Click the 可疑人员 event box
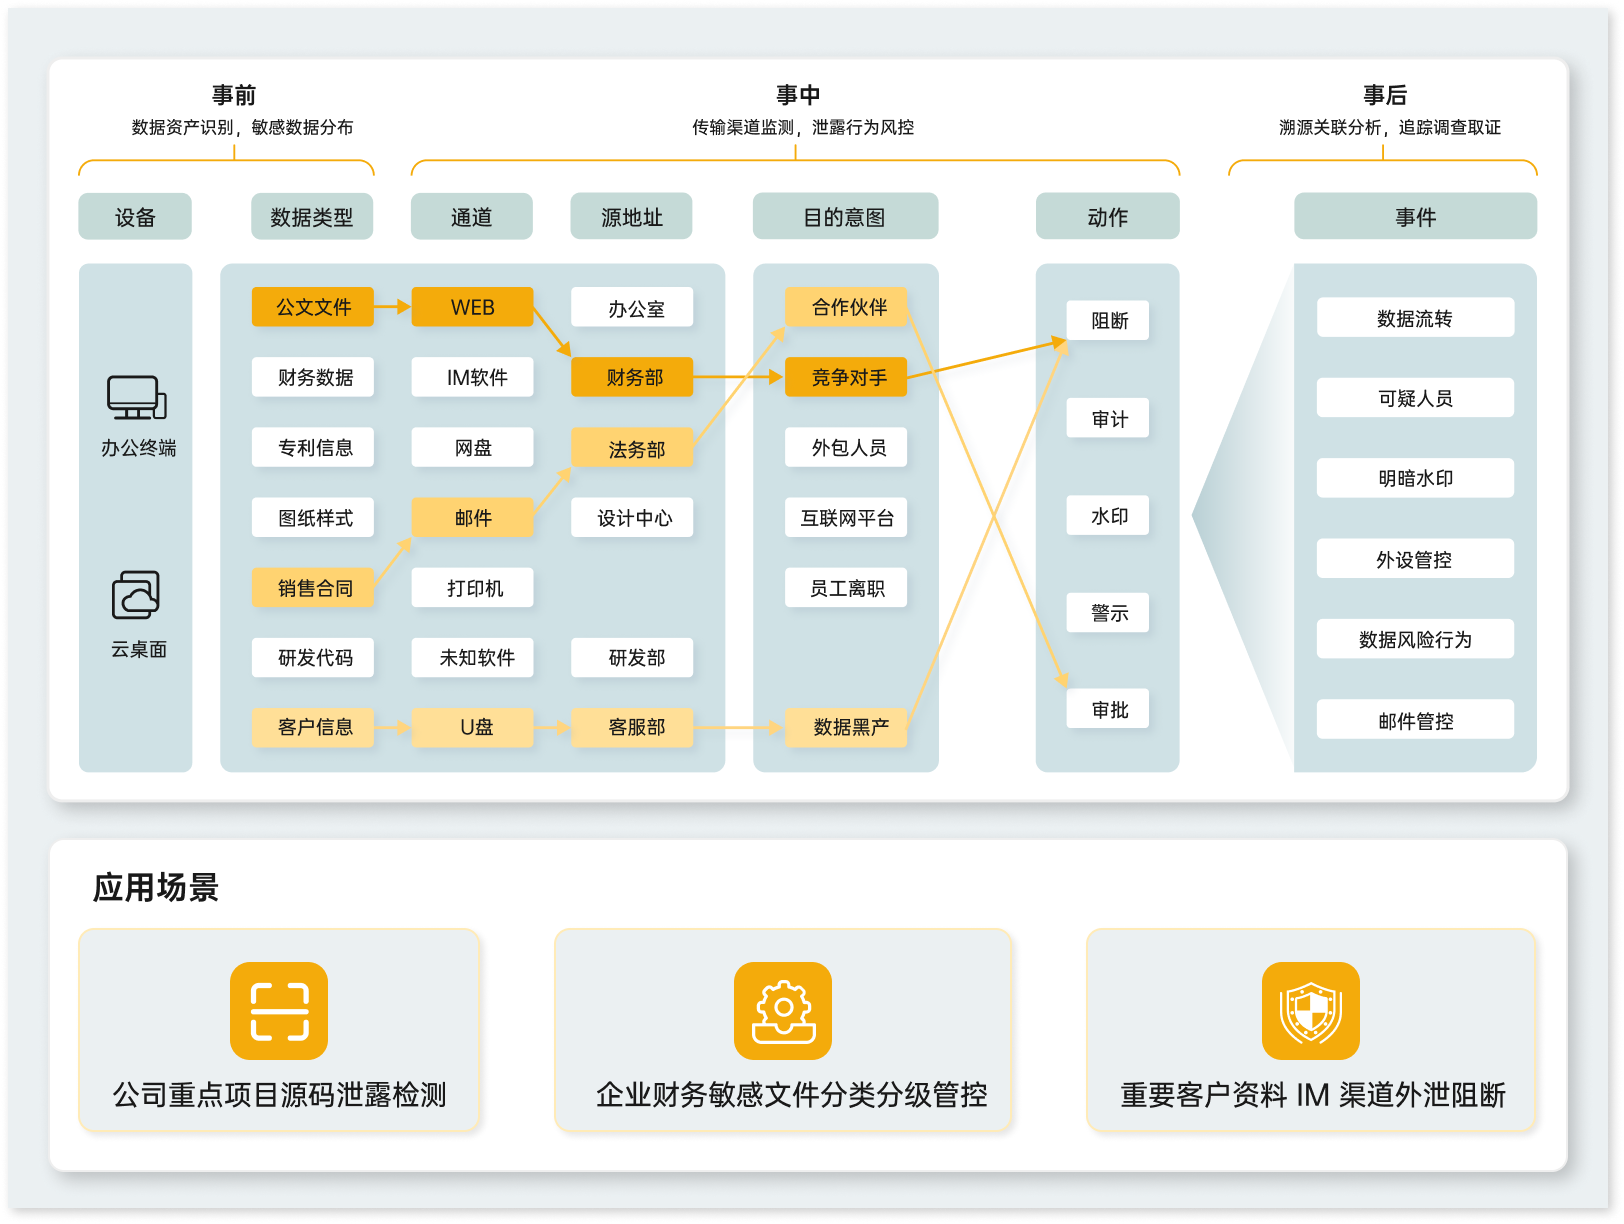Screen dimensions: 1624x1224 coord(1415,398)
